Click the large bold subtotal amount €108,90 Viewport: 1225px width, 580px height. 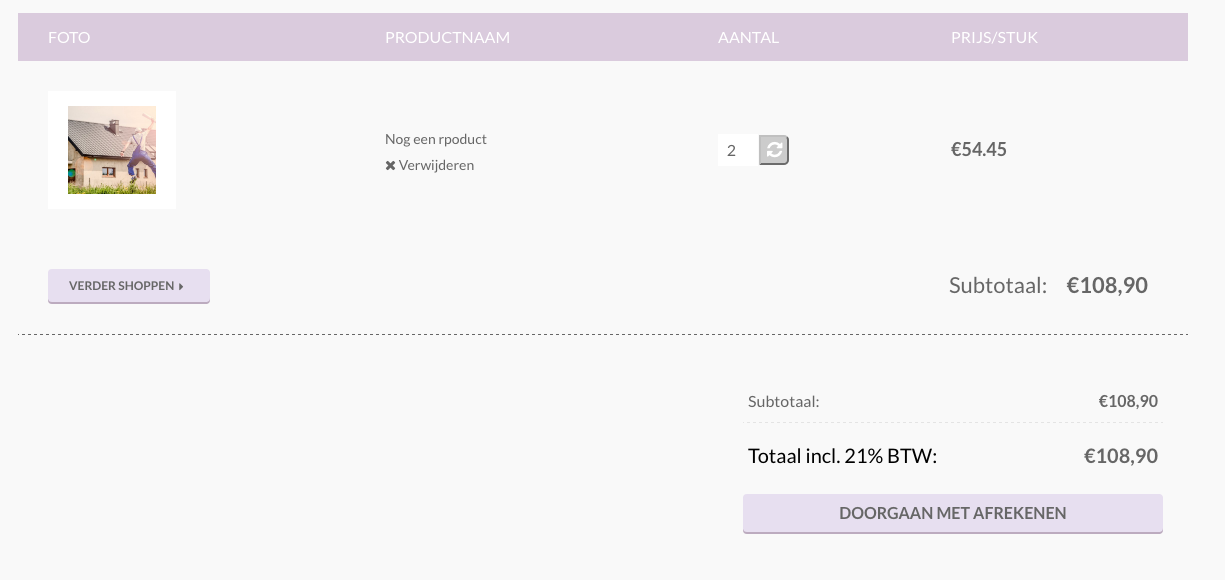pos(1107,285)
